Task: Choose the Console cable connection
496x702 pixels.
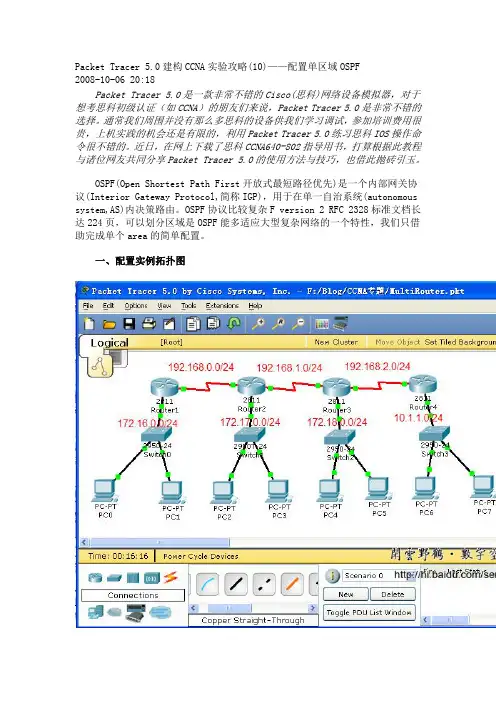Action: point(207,584)
